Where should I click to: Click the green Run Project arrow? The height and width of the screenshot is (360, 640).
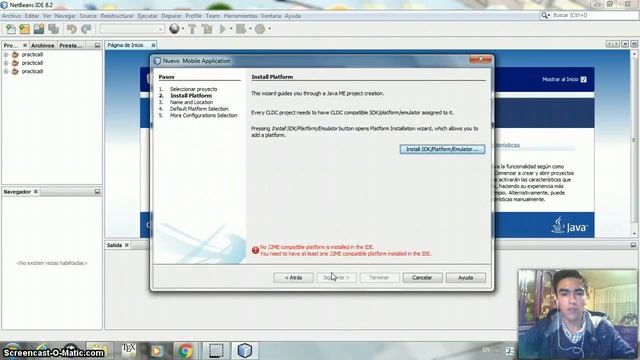click(223, 29)
